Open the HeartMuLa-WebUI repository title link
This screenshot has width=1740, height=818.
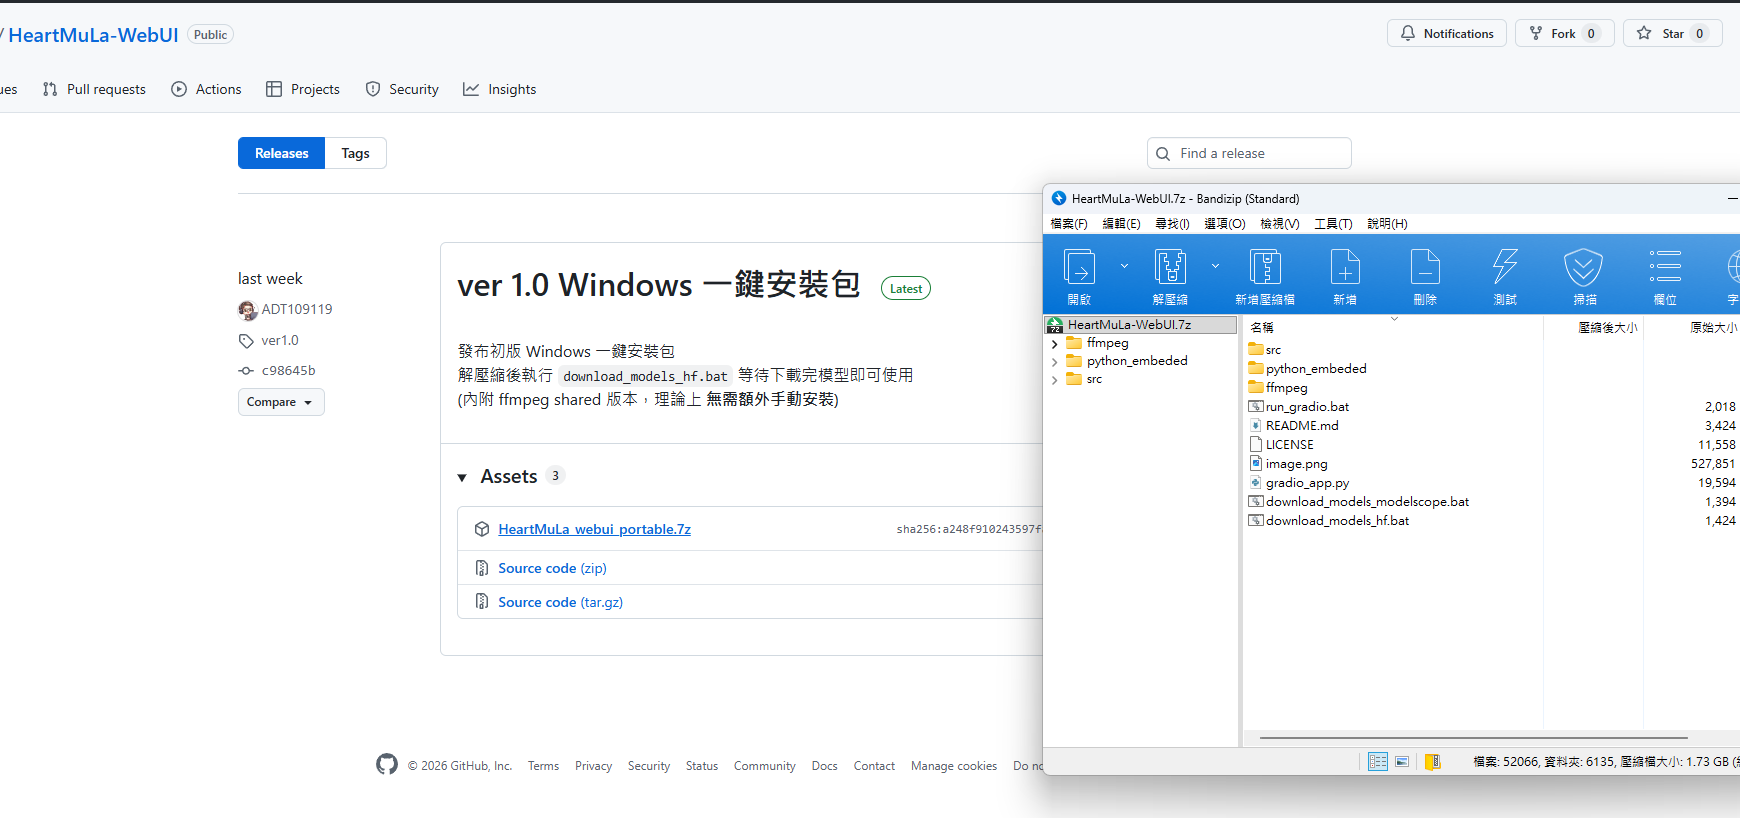pos(94,35)
